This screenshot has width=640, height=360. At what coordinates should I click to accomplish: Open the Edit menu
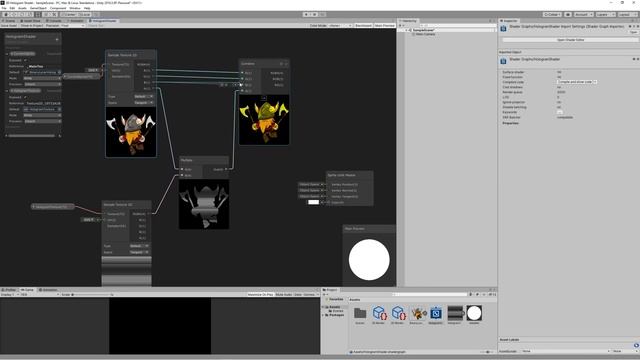12,8
